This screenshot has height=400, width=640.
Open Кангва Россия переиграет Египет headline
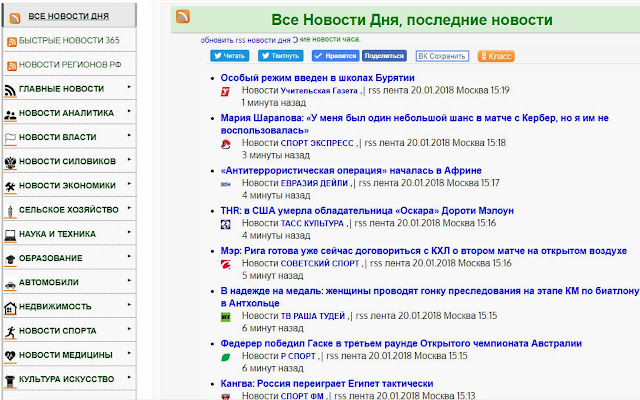[327, 383]
